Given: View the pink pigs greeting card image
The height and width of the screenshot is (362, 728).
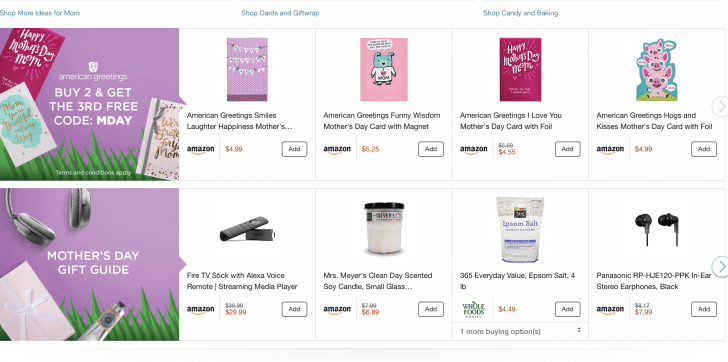Looking at the screenshot, I should tap(656, 70).
